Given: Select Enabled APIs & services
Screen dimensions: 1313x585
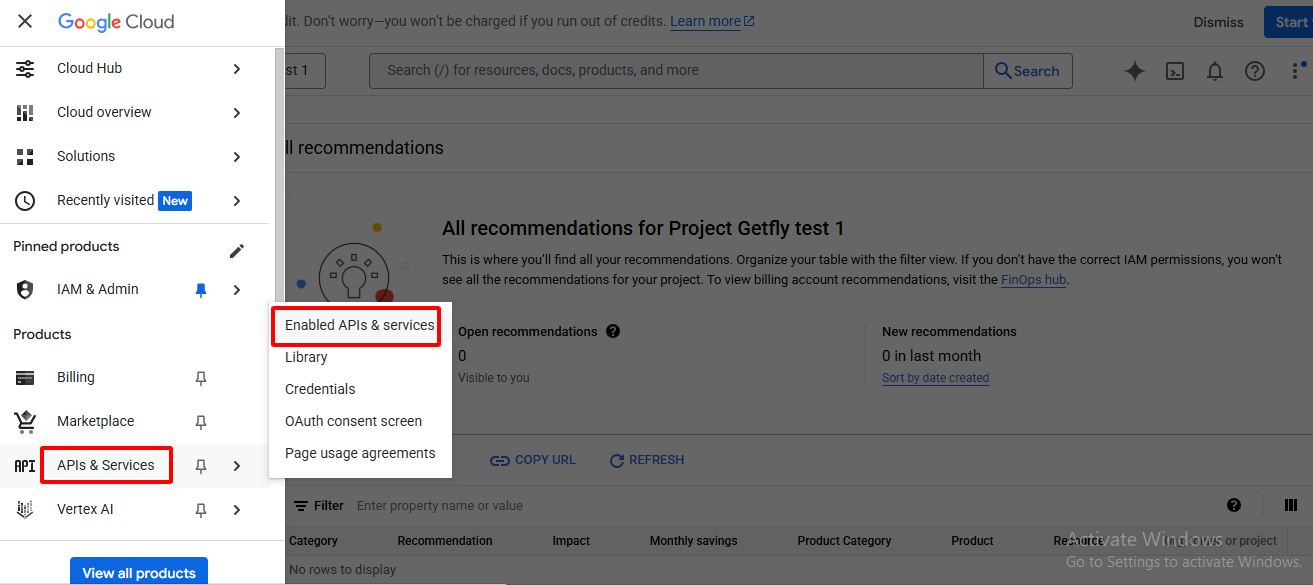Looking at the screenshot, I should point(359,325).
